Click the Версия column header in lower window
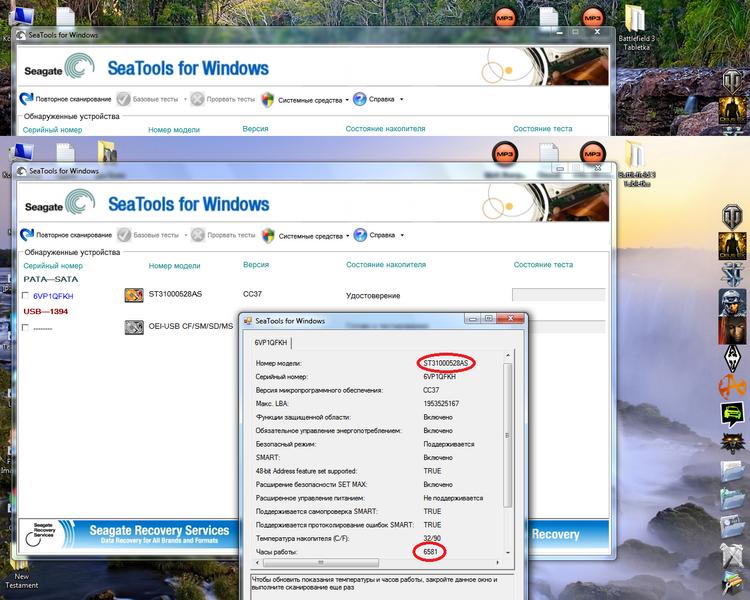Image resolution: width=750 pixels, height=600 pixels. click(256, 265)
